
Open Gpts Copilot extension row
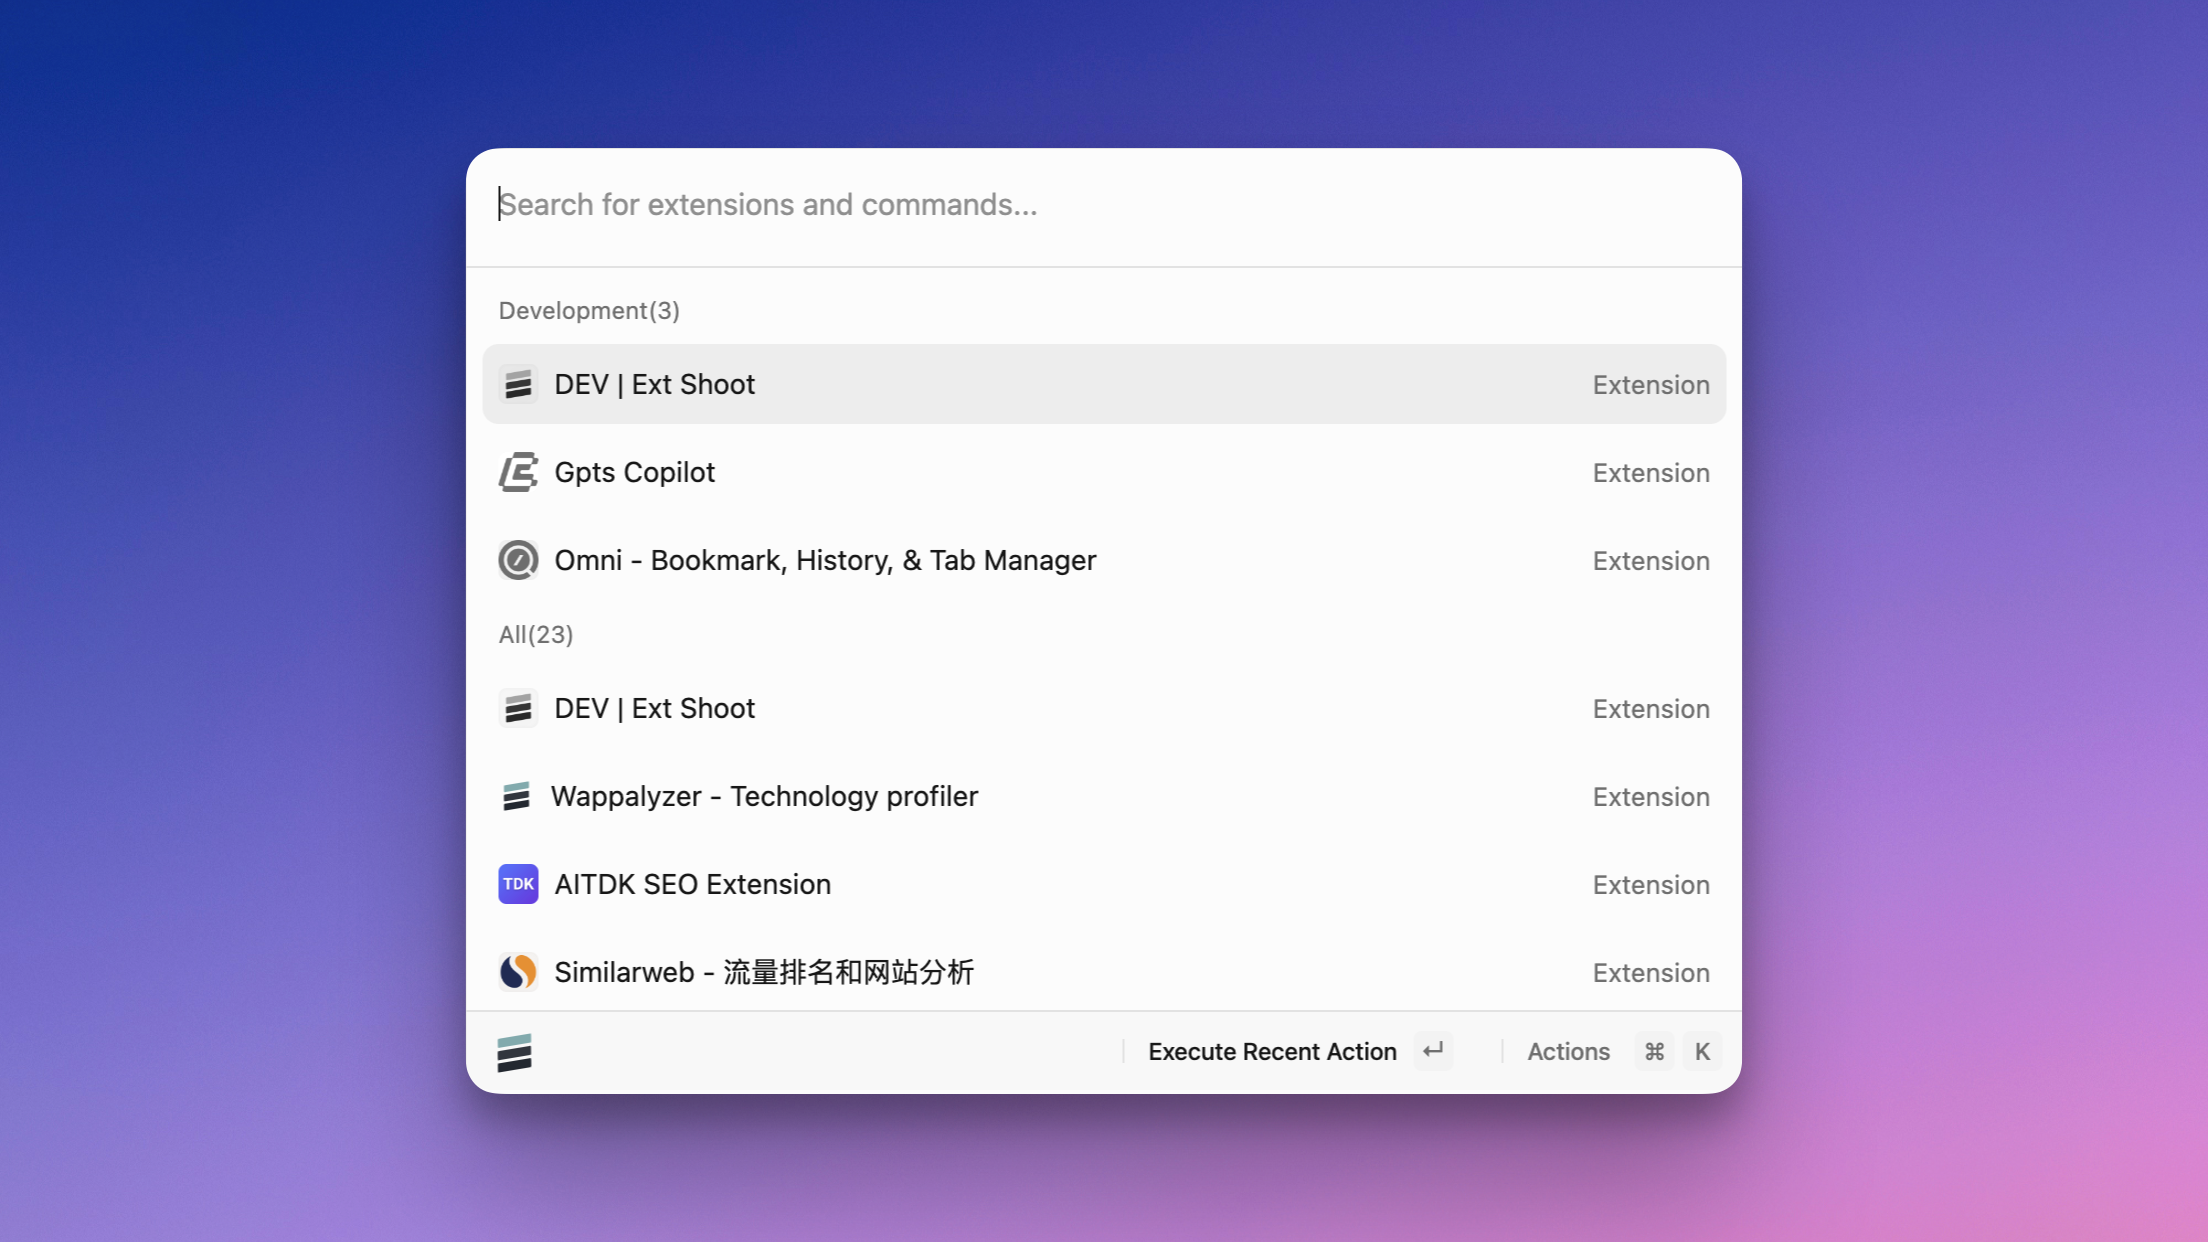point(1104,472)
